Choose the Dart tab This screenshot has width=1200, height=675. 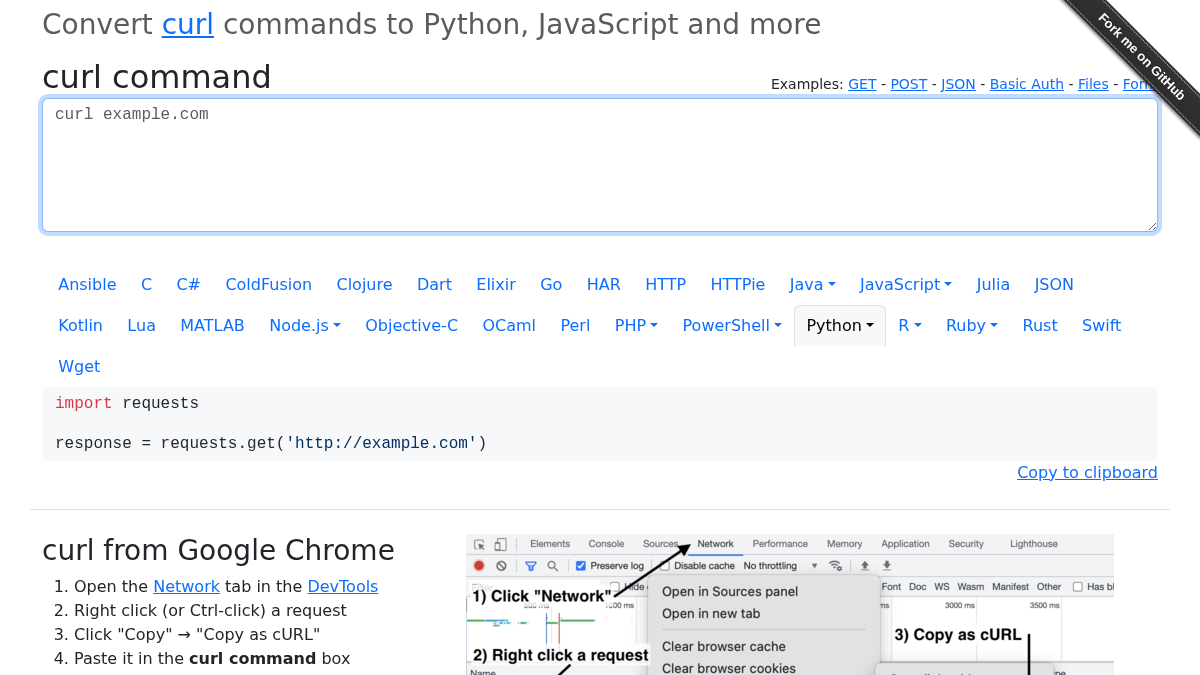click(x=434, y=284)
